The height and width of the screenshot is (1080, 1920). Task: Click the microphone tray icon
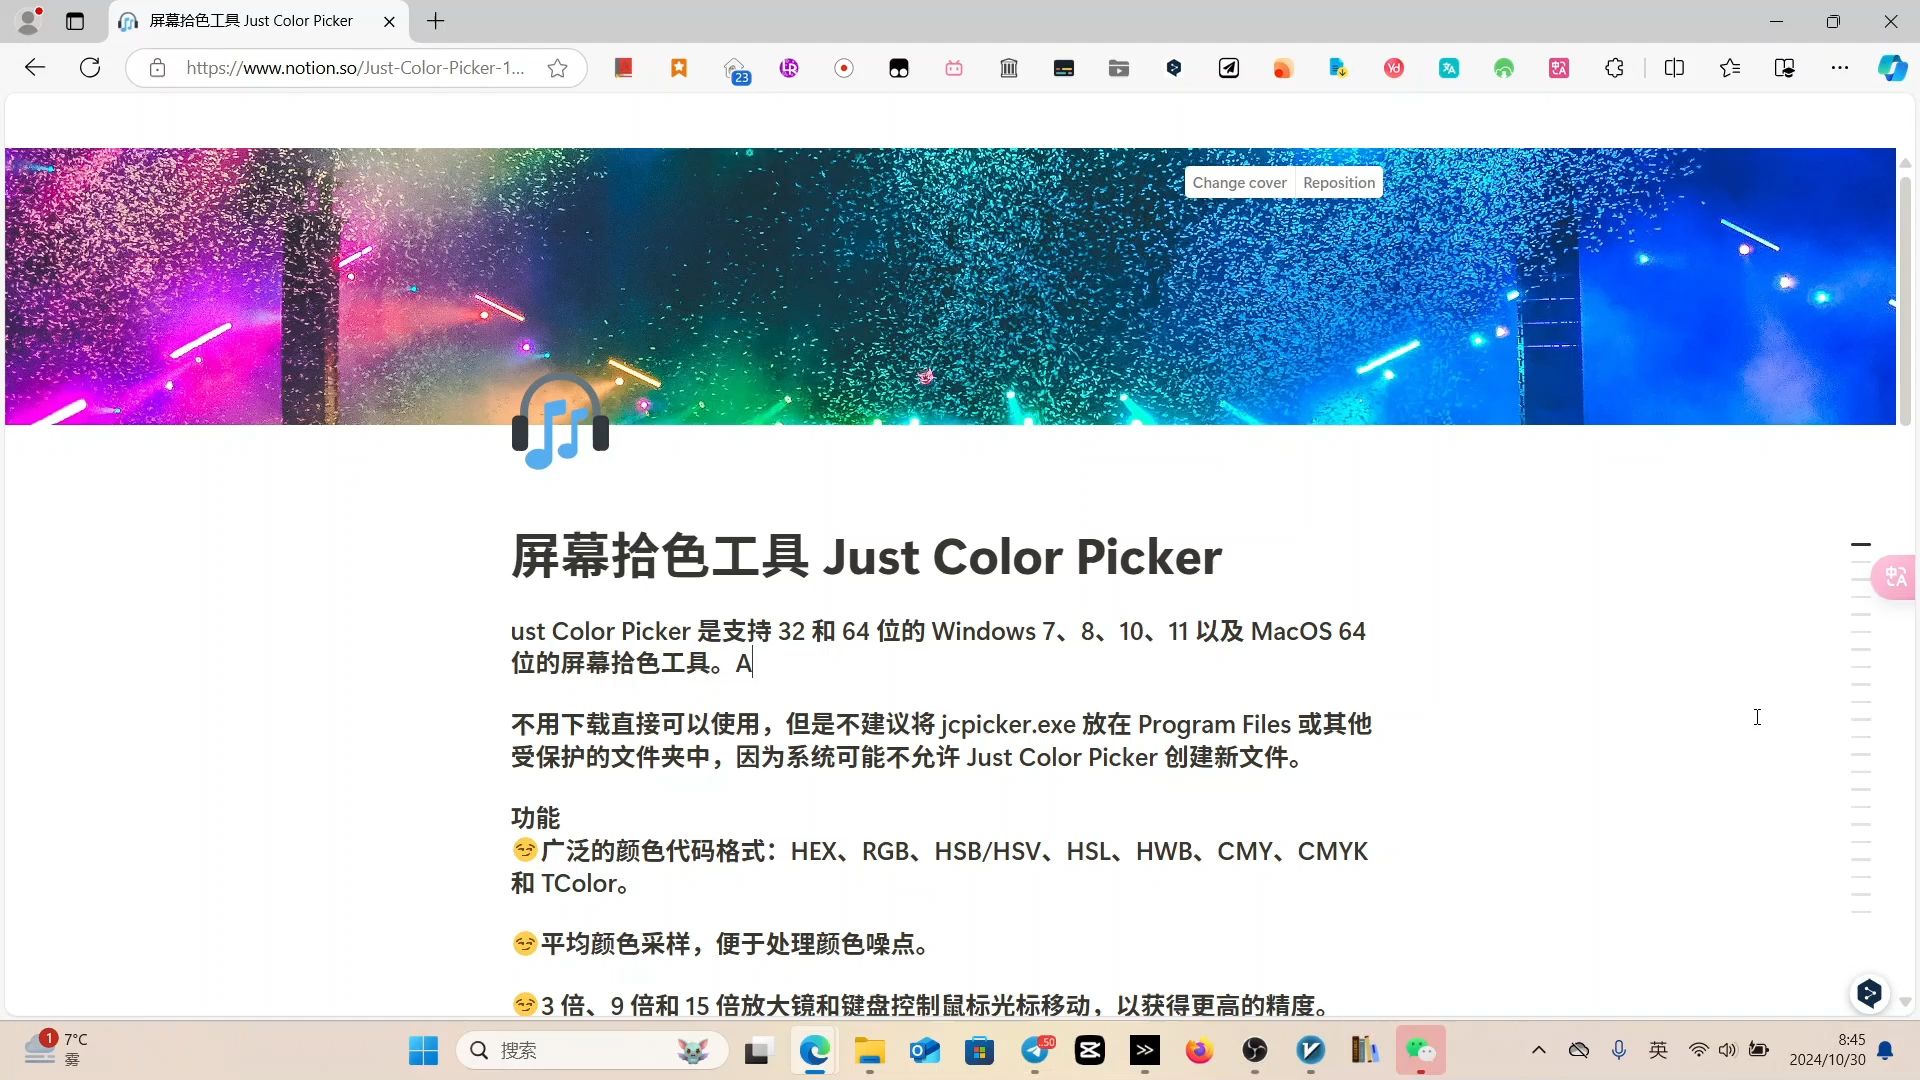tap(1619, 1050)
